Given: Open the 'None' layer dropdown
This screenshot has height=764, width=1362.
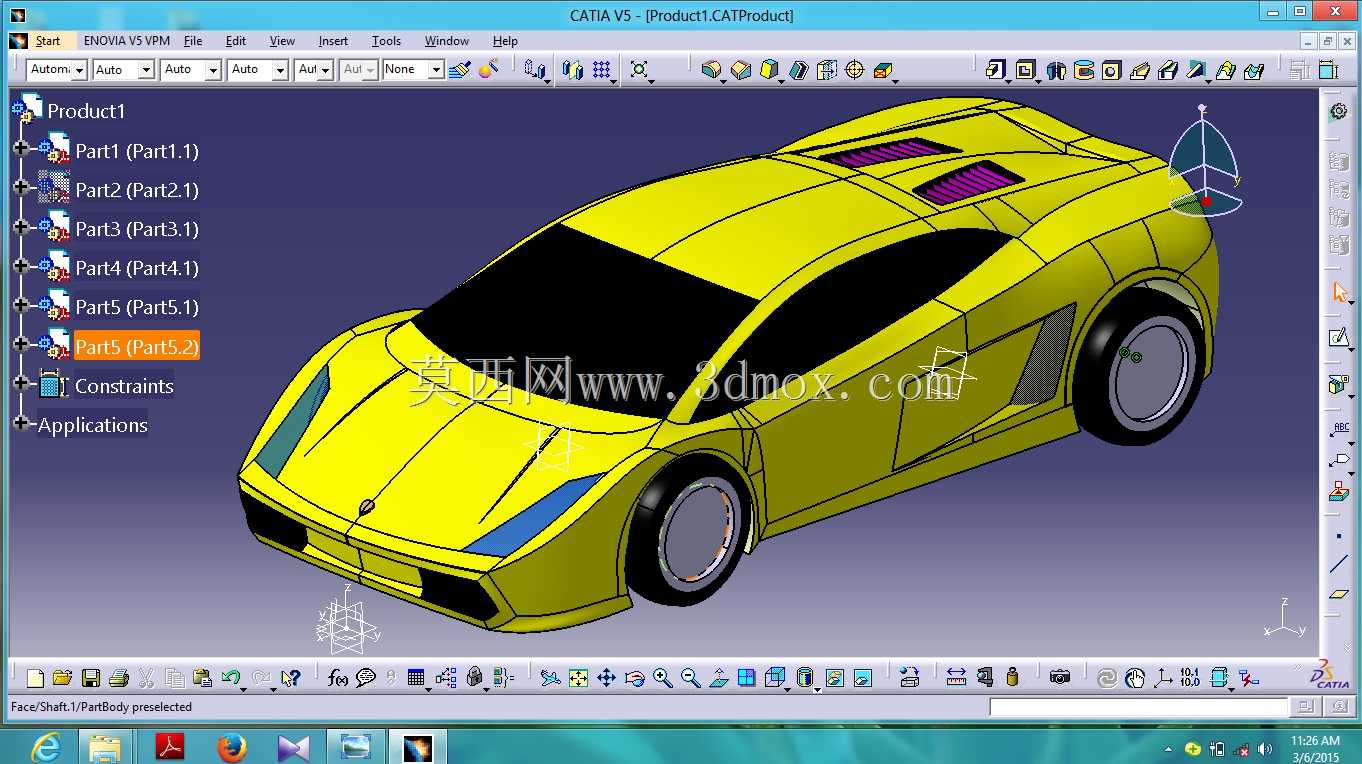Looking at the screenshot, I should click(x=436, y=69).
